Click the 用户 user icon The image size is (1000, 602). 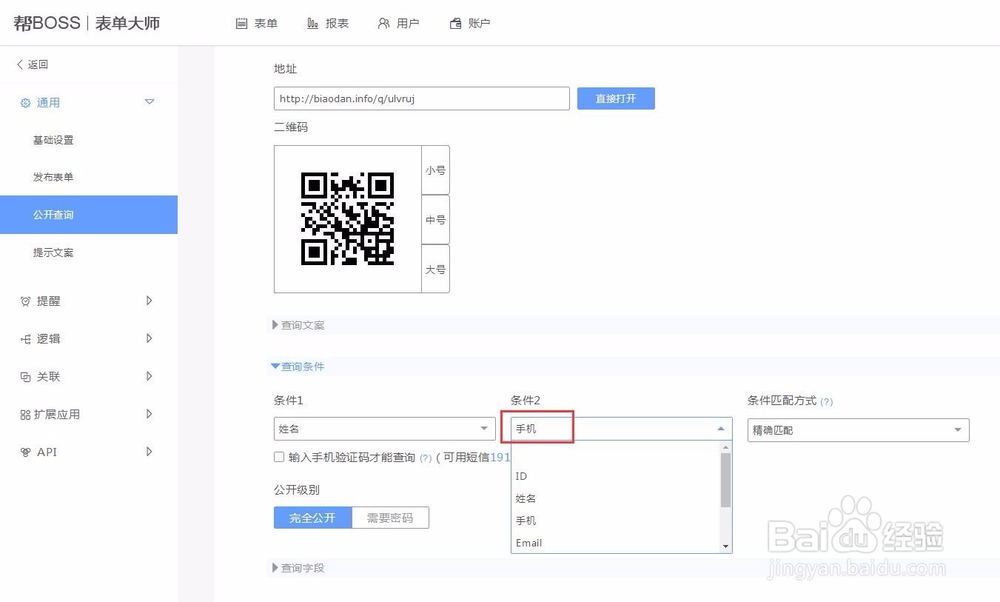coord(383,24)
